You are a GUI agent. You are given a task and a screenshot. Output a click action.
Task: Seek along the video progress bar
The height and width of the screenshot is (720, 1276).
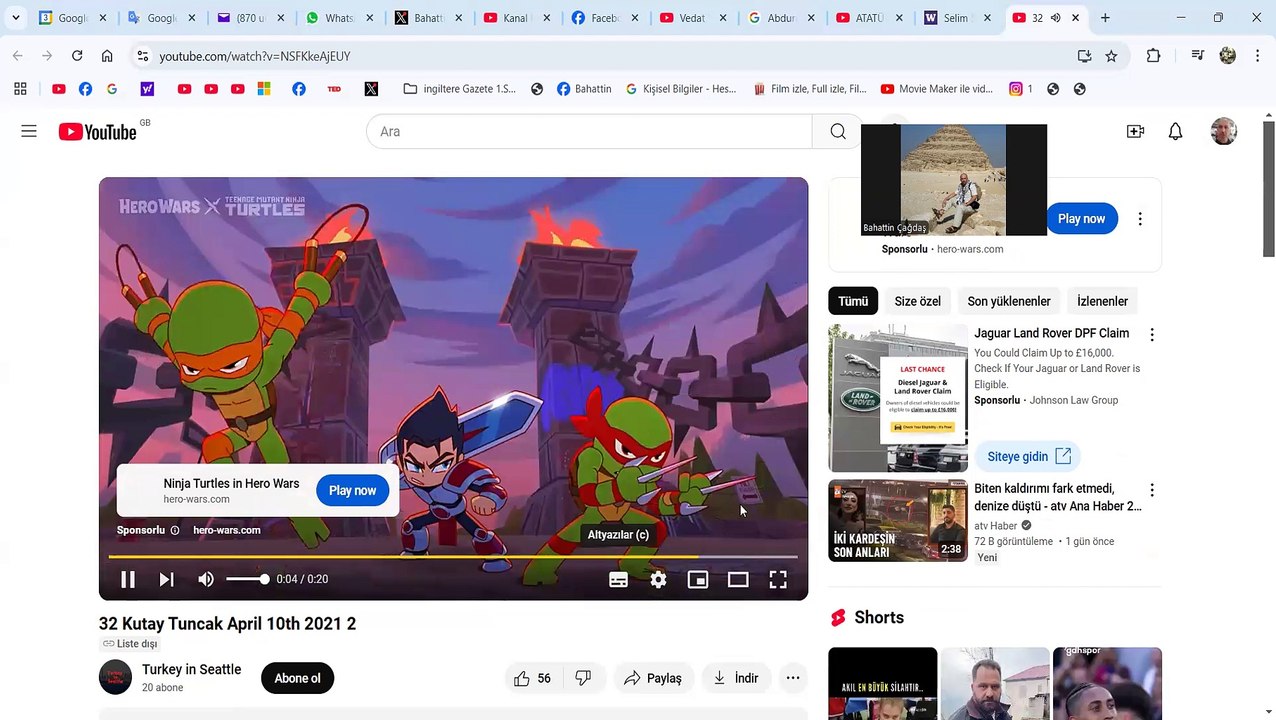point(453,556)
